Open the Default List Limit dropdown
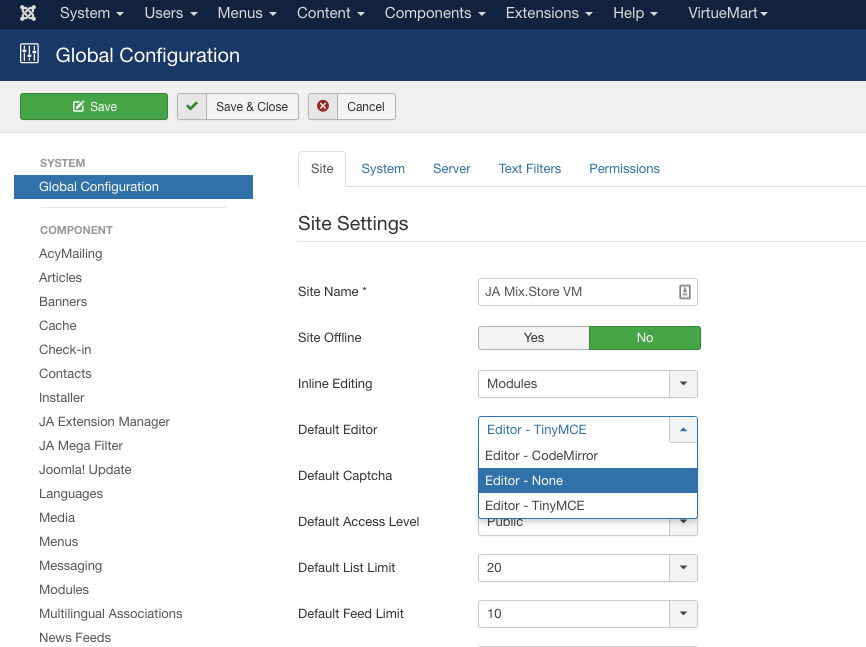The height and width of the screenshot is (647, 866). point(683,568)
